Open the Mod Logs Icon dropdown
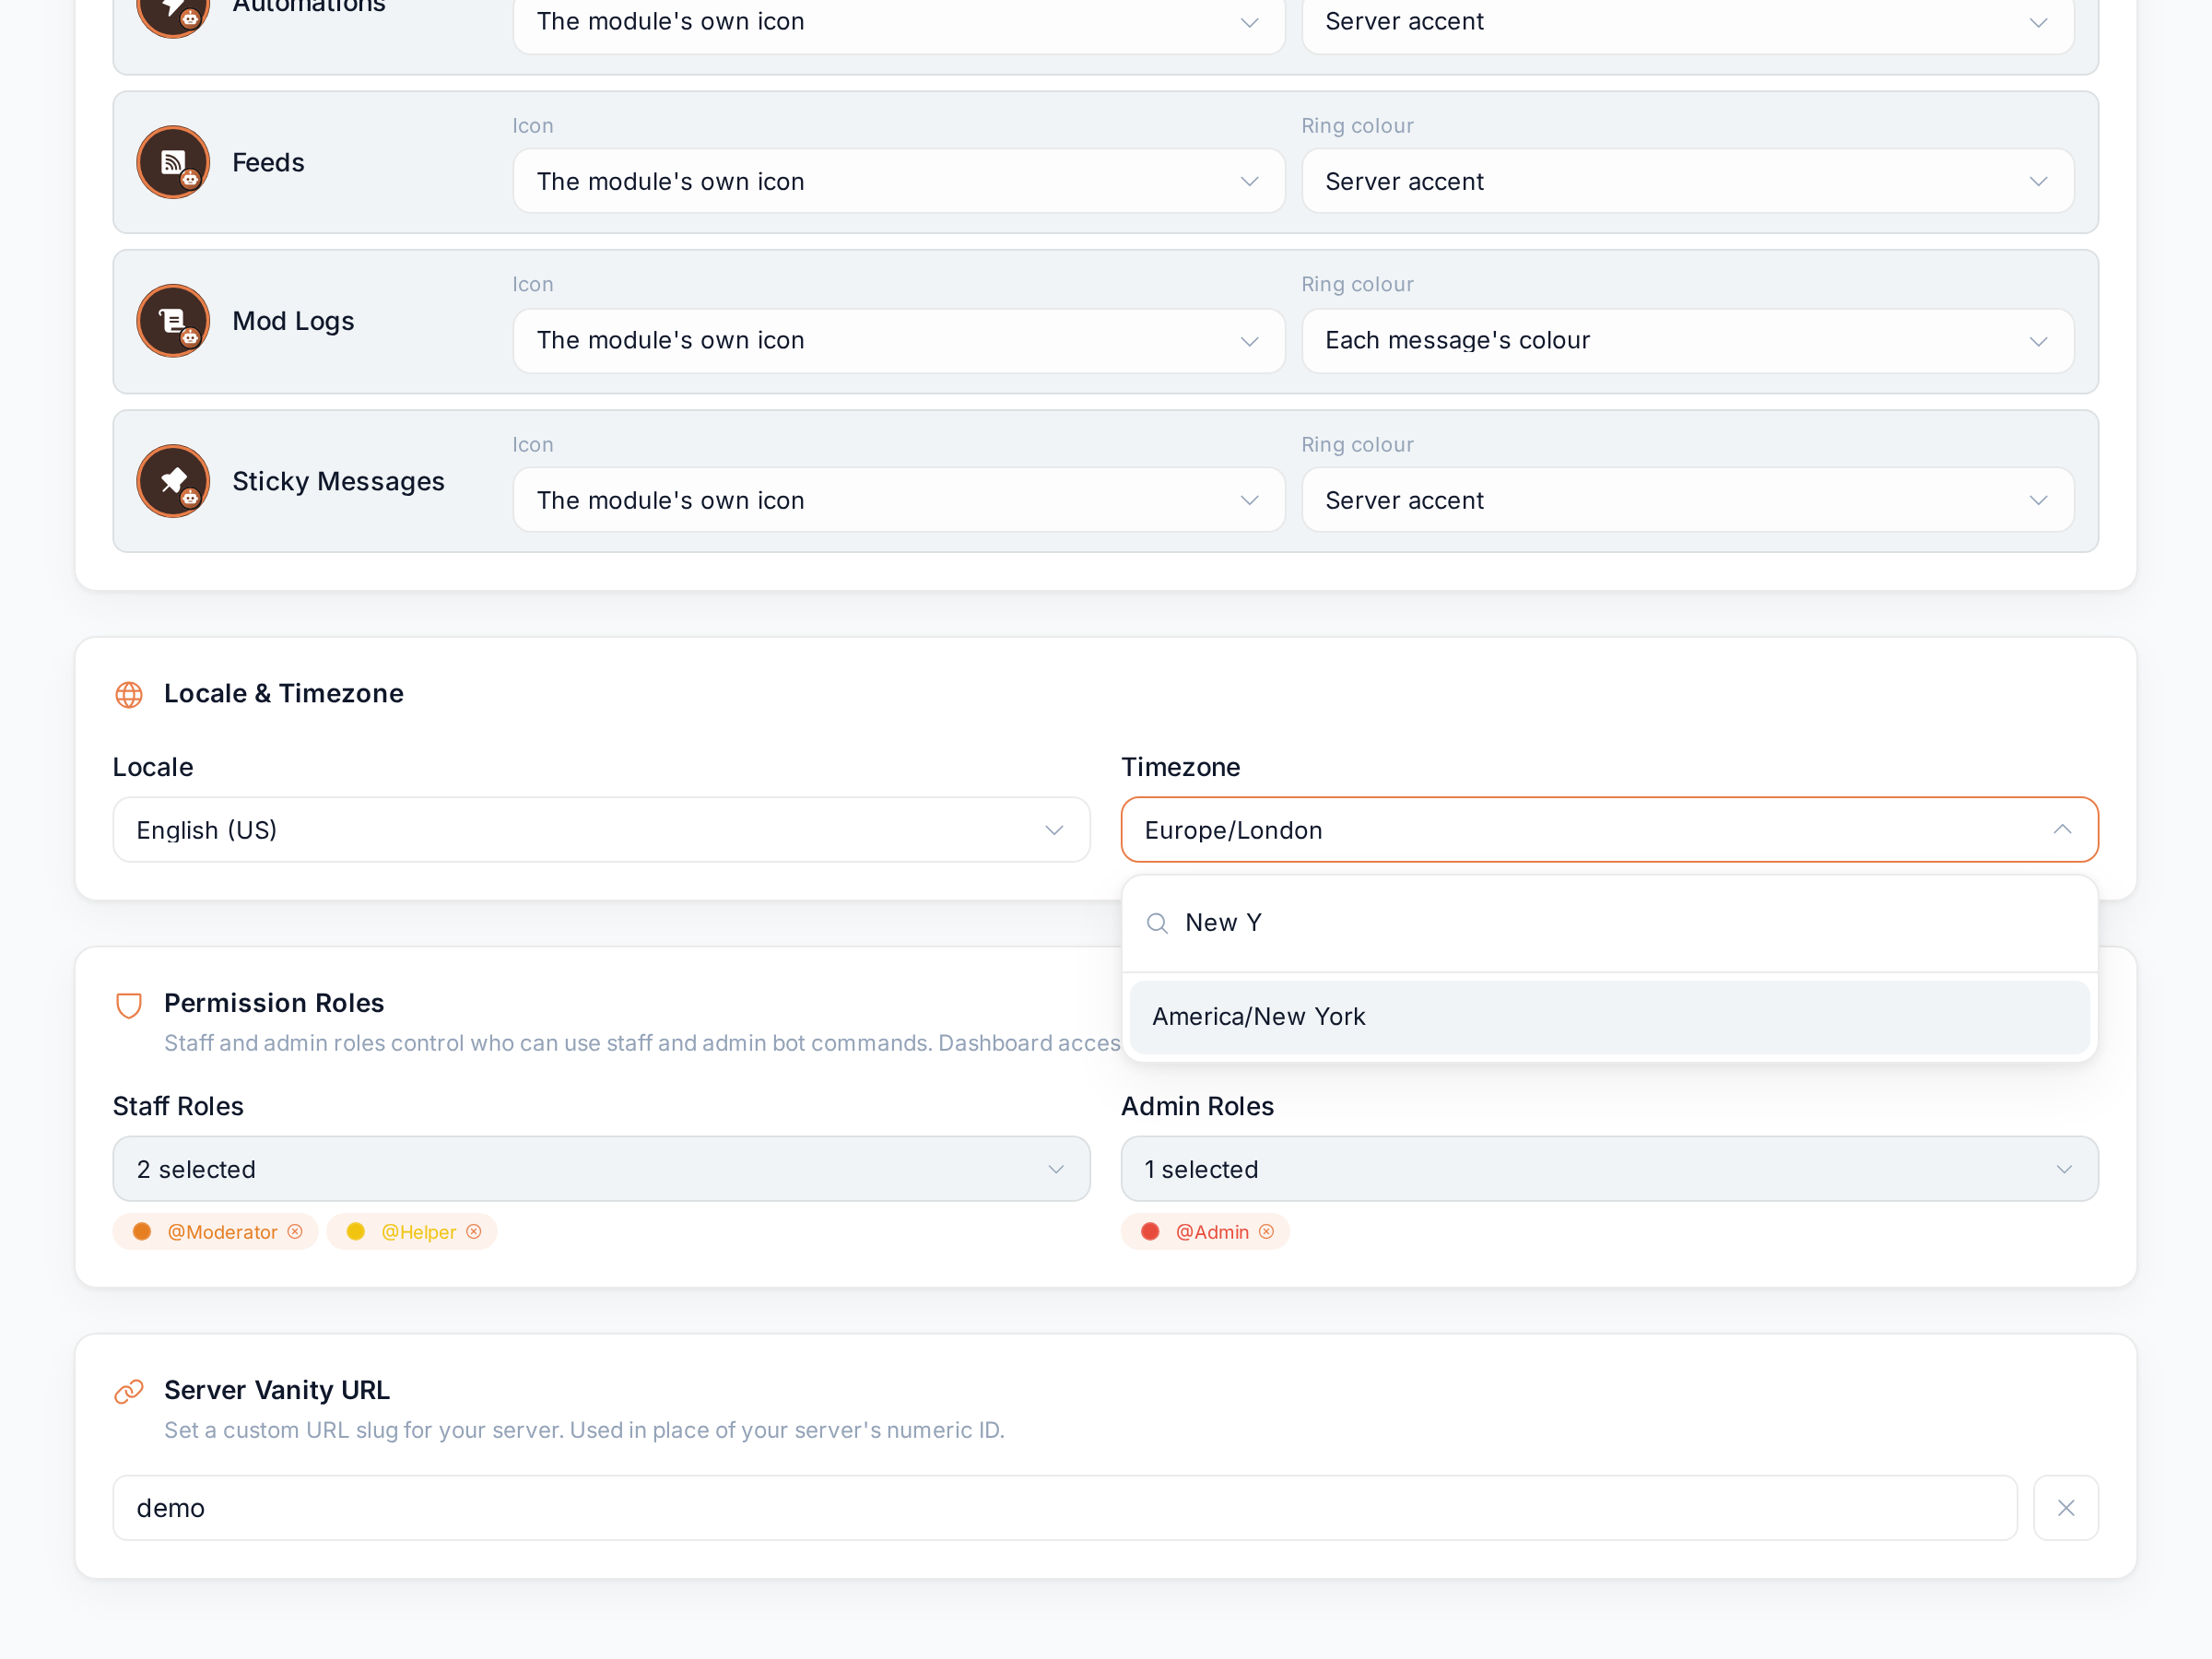 (x=899, y=341)
